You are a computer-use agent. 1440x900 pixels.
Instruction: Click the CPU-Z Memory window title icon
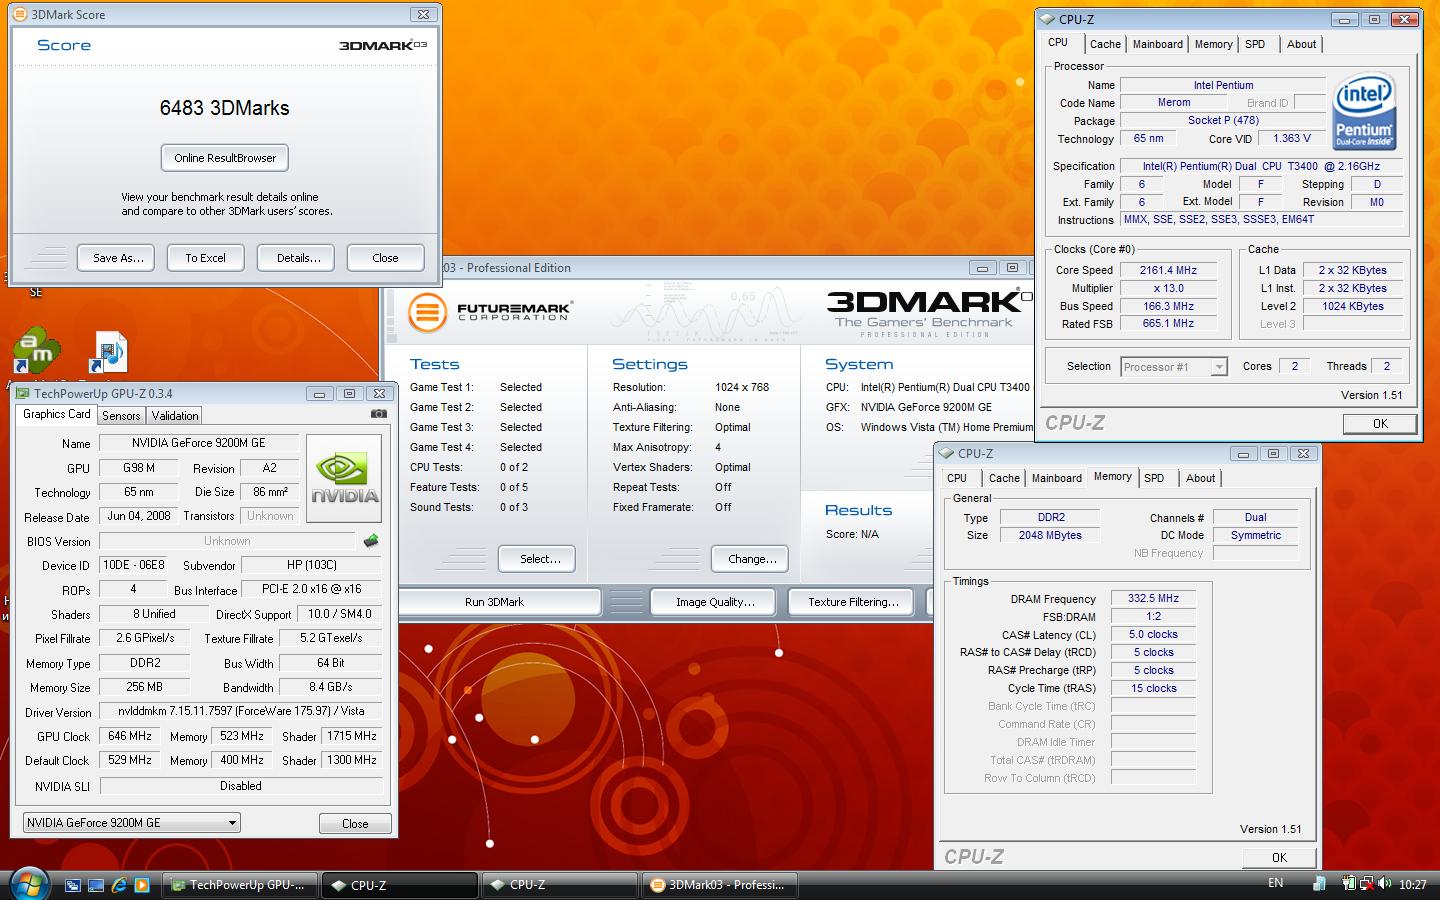click(x=947, y=453)
